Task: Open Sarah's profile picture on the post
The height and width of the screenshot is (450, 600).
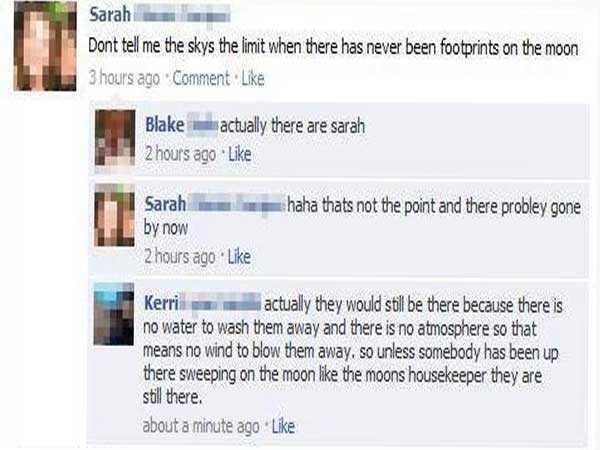Action: click(45, 46)
